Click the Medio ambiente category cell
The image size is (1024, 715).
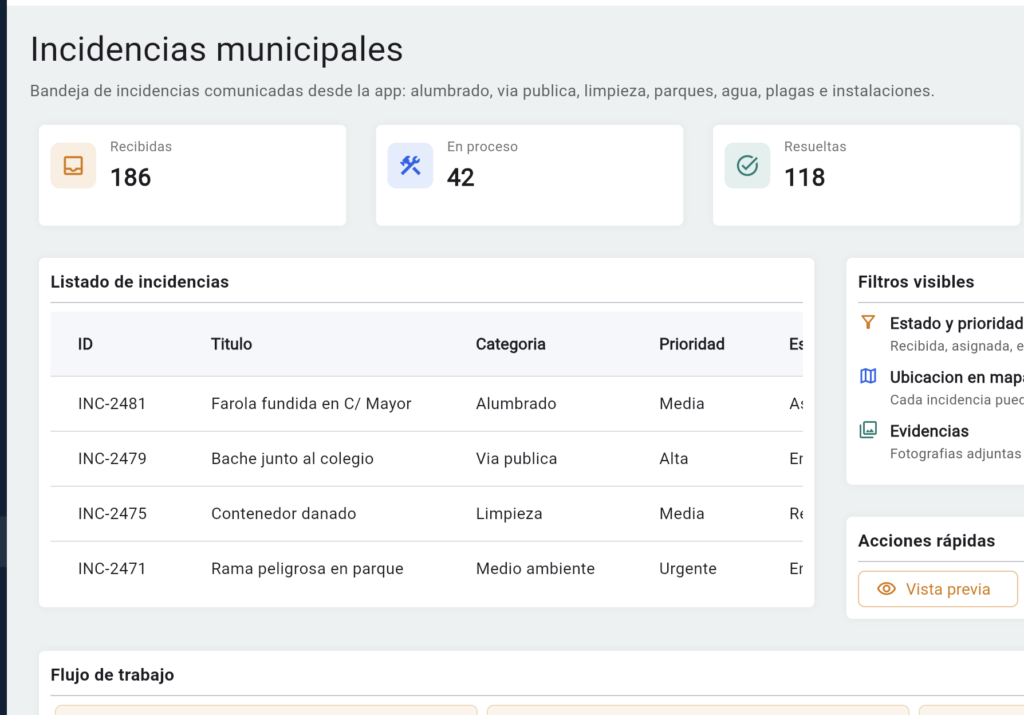pos(535,569)
